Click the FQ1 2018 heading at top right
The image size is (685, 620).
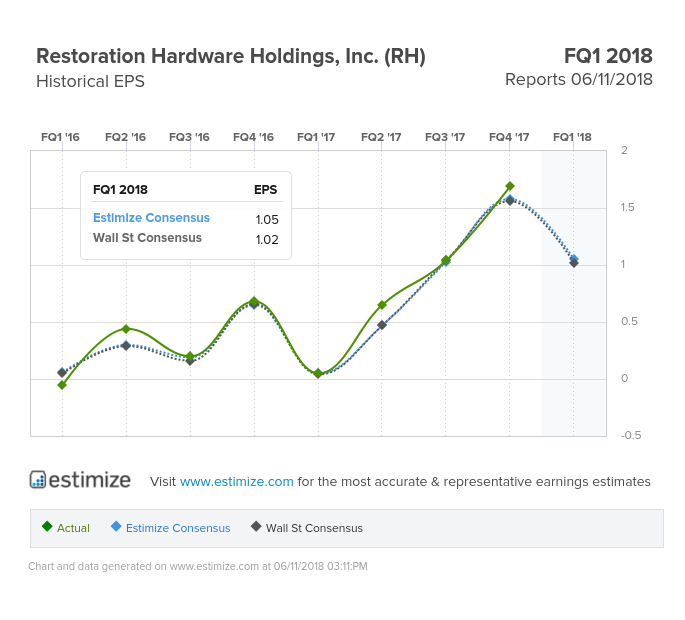coord(608,56)
